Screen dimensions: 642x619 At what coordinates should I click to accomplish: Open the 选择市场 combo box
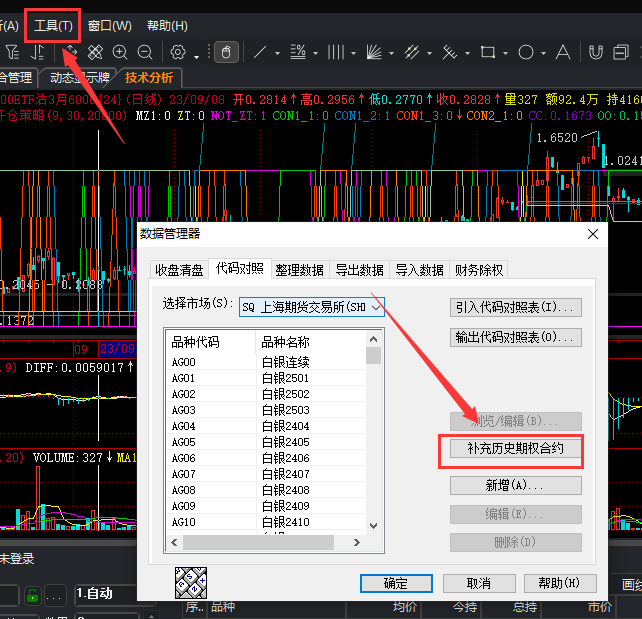(x=312, y=307)
